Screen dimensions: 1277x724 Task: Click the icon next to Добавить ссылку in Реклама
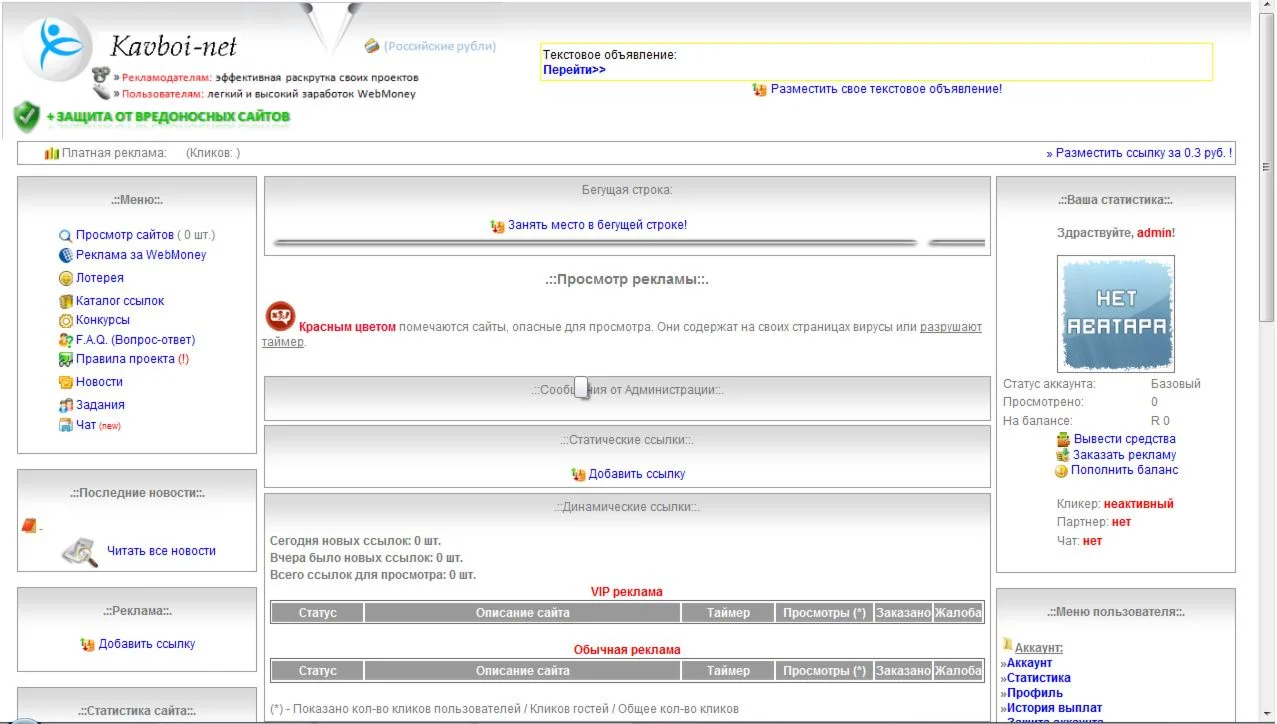(88, 645)
